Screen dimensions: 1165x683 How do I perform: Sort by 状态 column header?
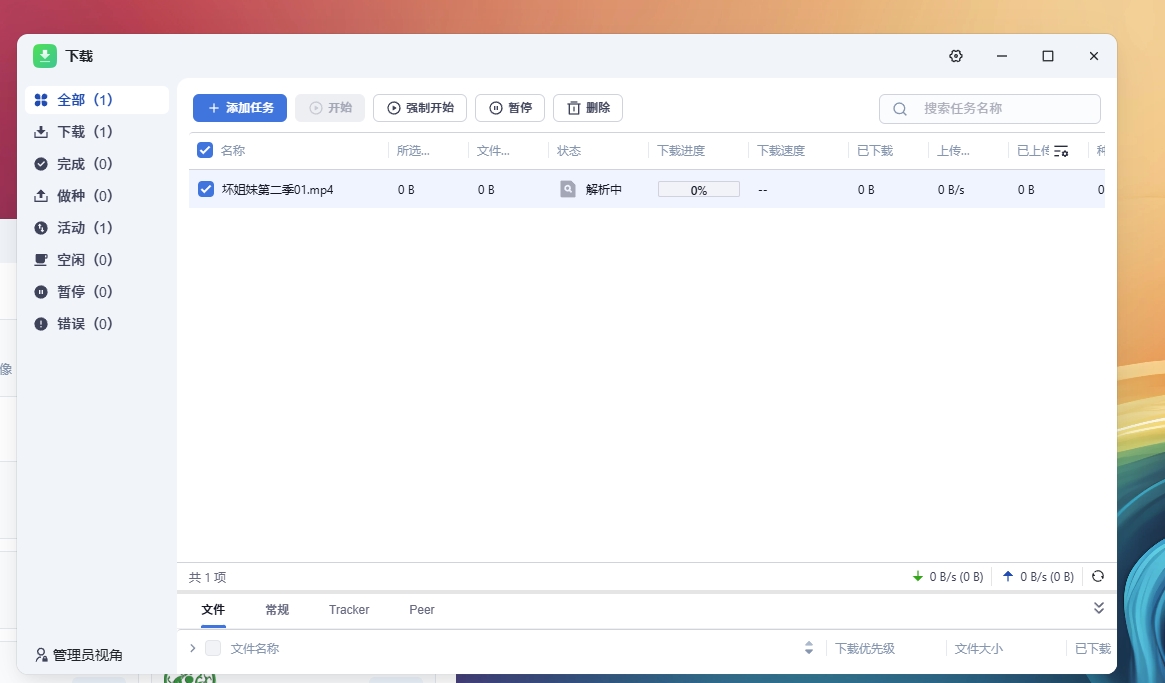pyautogui.click(x=569, y=151)
